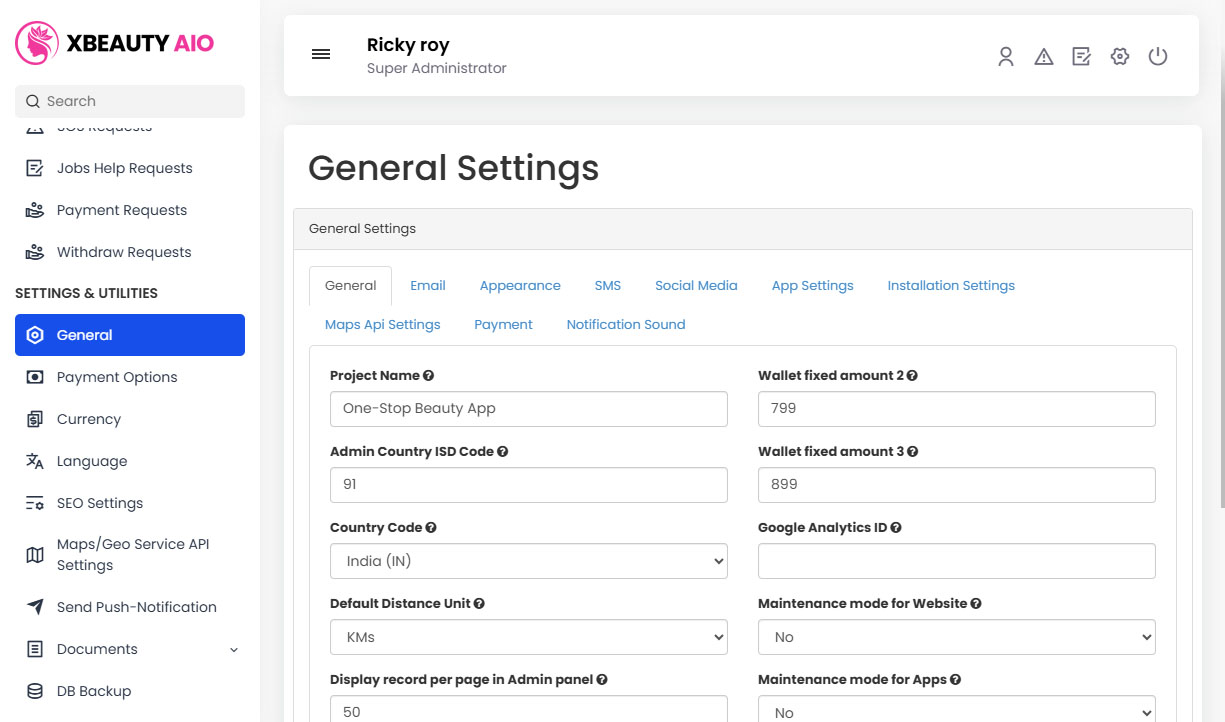Open the Maps Api Settings tab
The height and width of the screenshot is (722, 1225).
(382, 324)
